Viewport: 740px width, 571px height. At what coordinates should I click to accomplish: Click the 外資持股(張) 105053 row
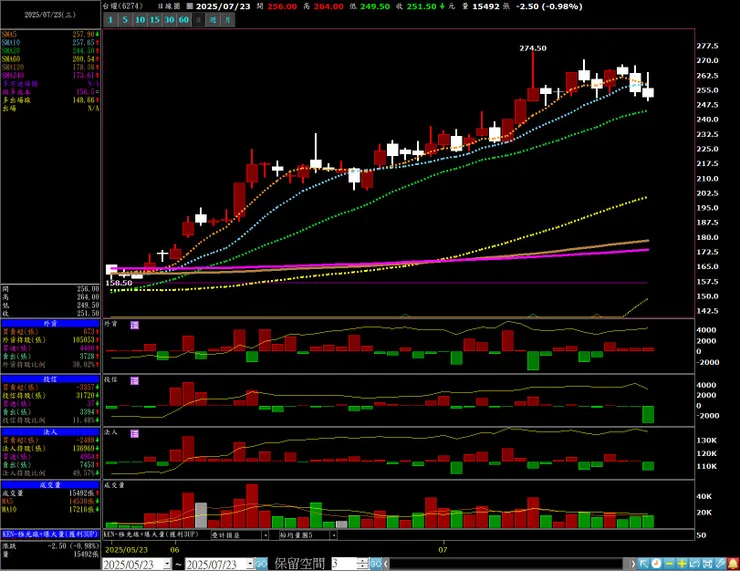pos(50,340)
